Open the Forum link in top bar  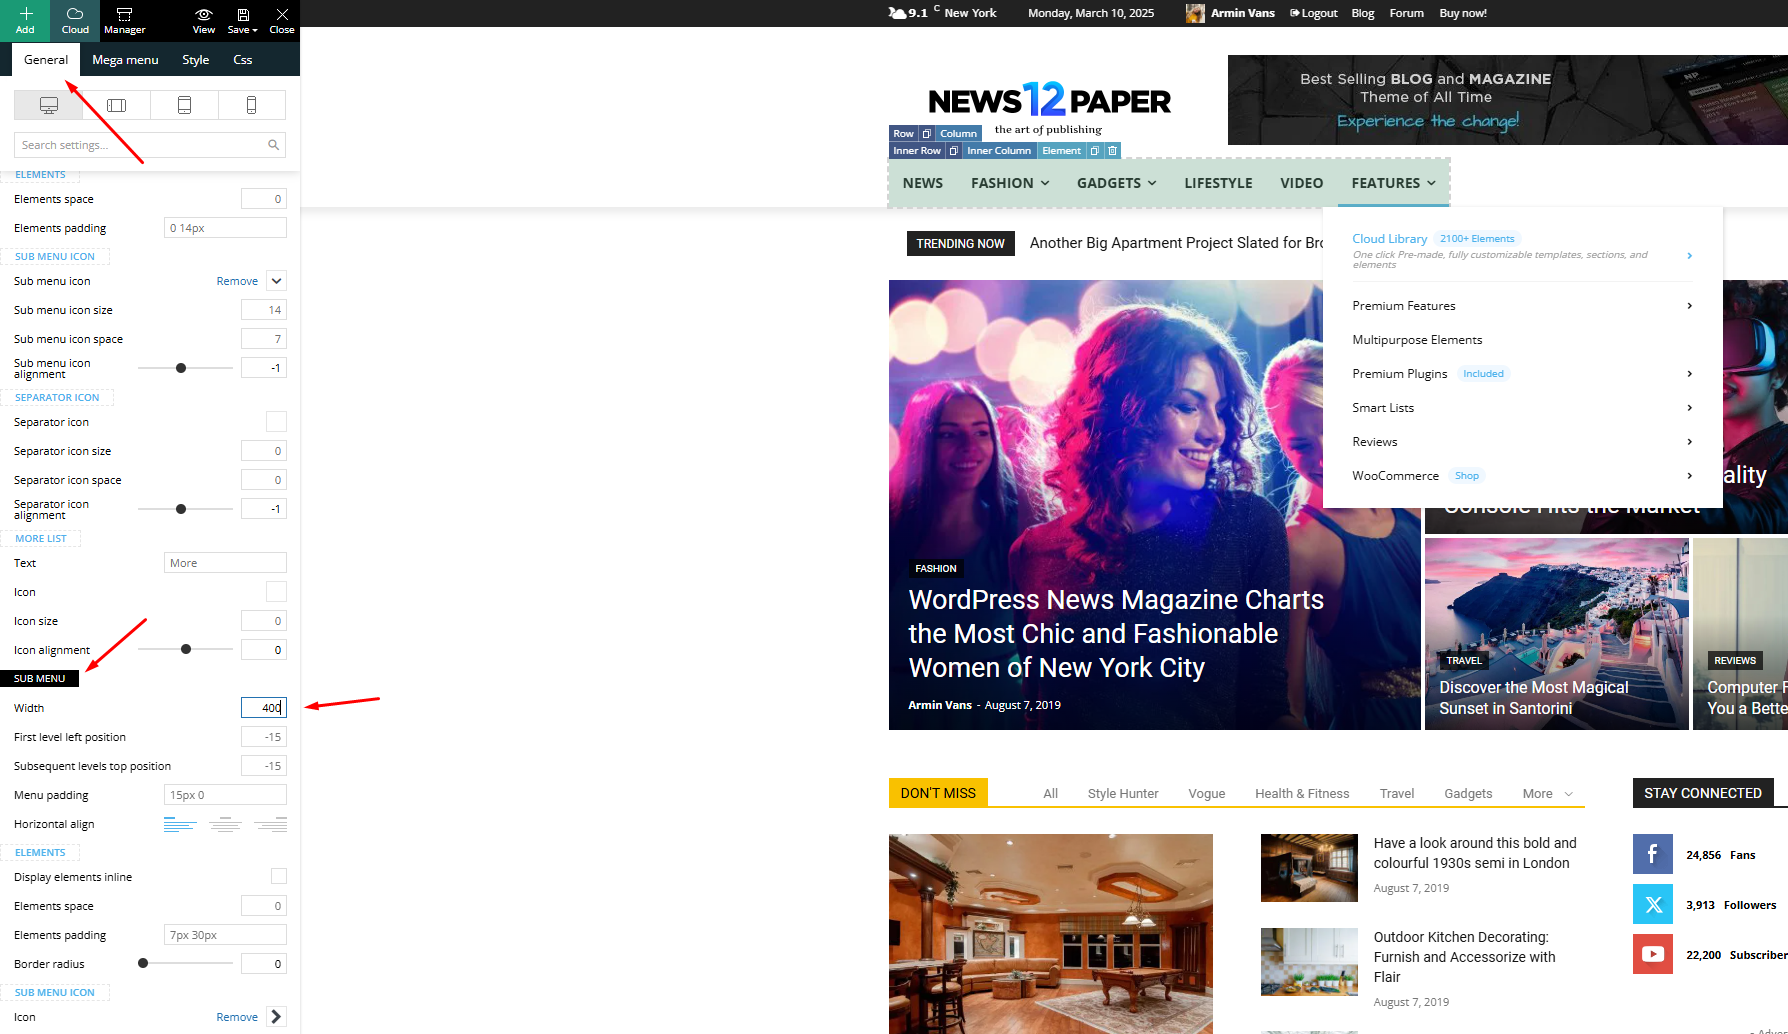[1406, 13]
